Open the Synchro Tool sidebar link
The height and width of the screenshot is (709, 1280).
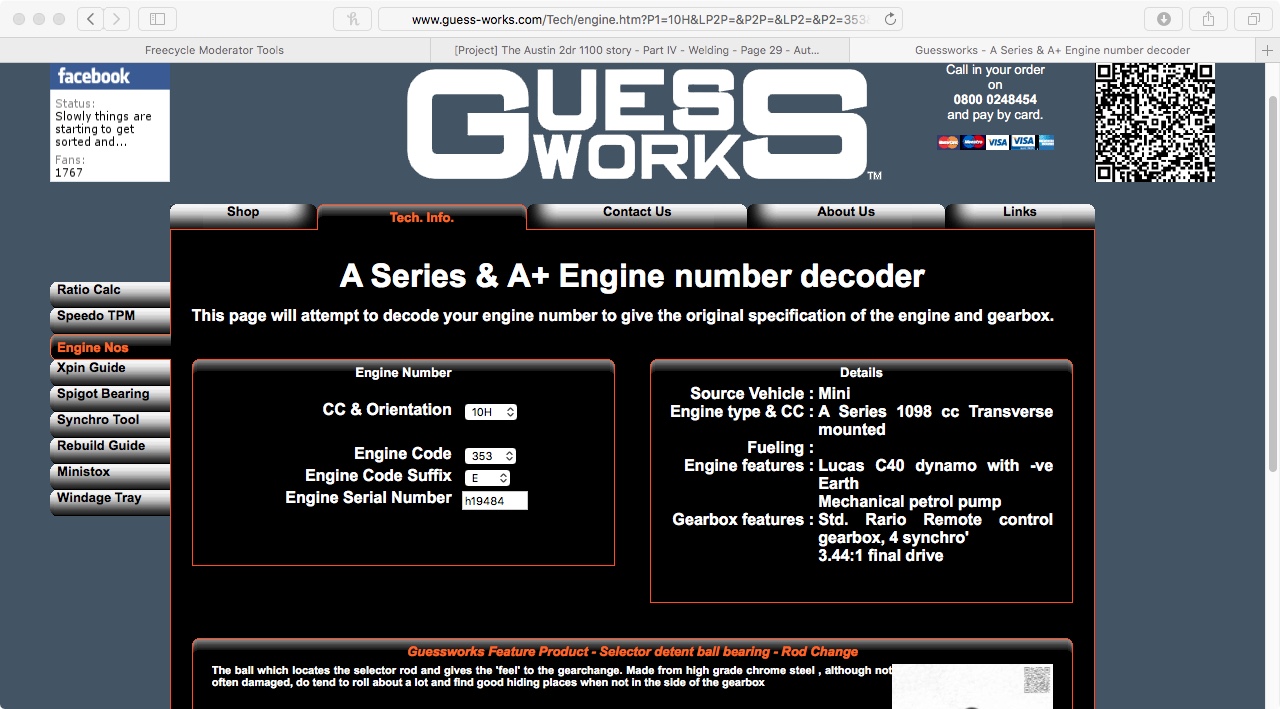coord(110,424)
